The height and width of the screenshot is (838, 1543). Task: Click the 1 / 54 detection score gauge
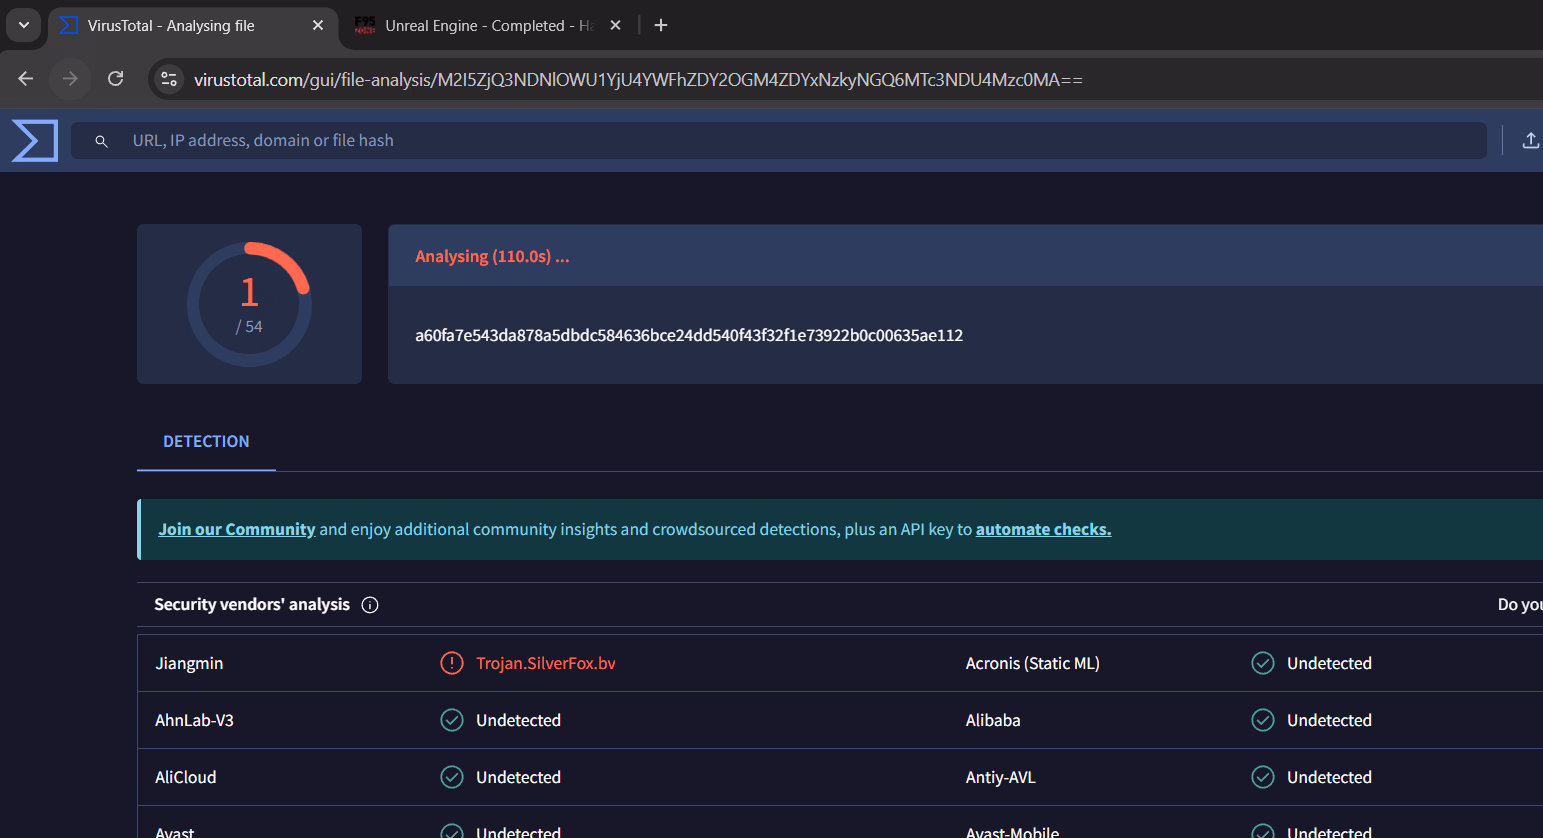tap(249, 304)
